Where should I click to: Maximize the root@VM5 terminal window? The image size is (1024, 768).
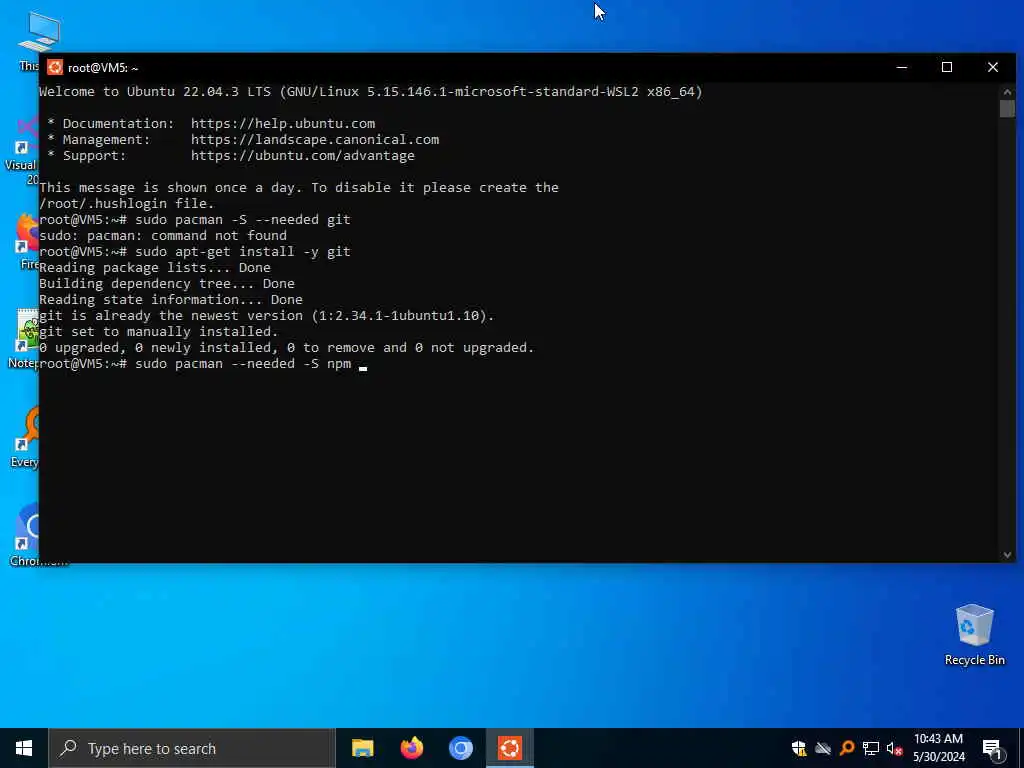point(947,67)
